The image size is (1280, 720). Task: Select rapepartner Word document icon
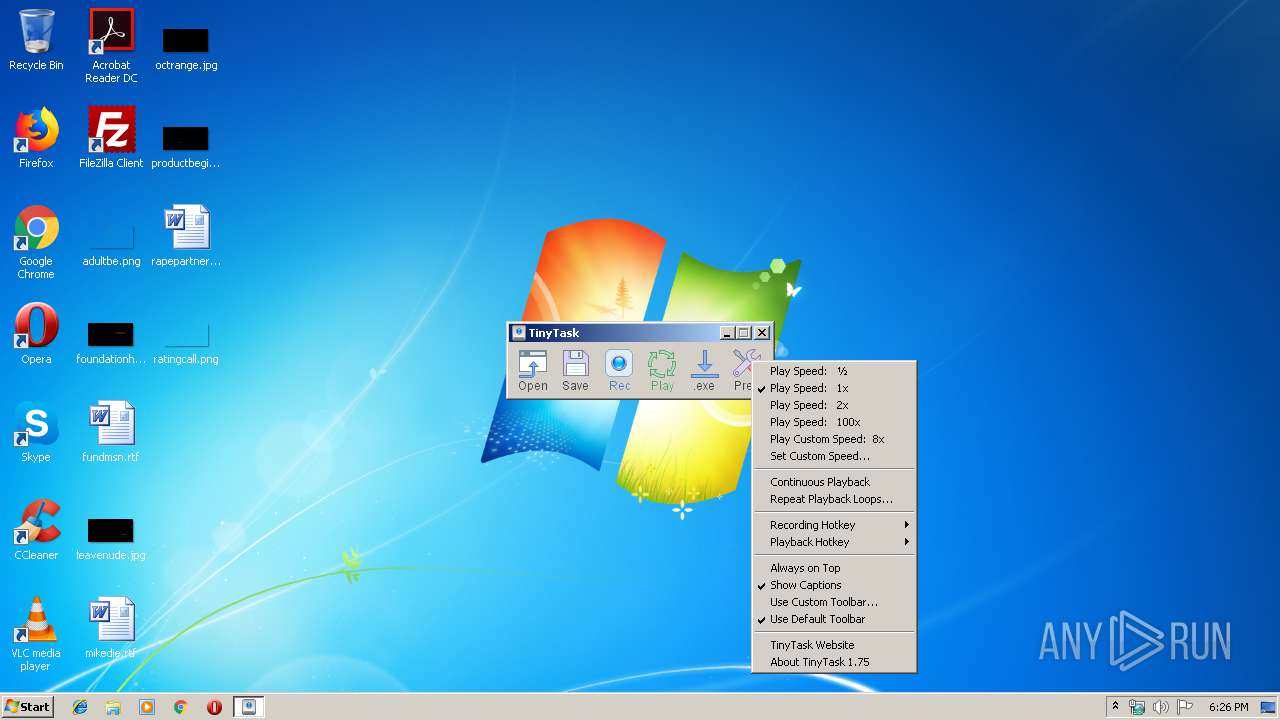pyautogui.click(x=186, y=236)
